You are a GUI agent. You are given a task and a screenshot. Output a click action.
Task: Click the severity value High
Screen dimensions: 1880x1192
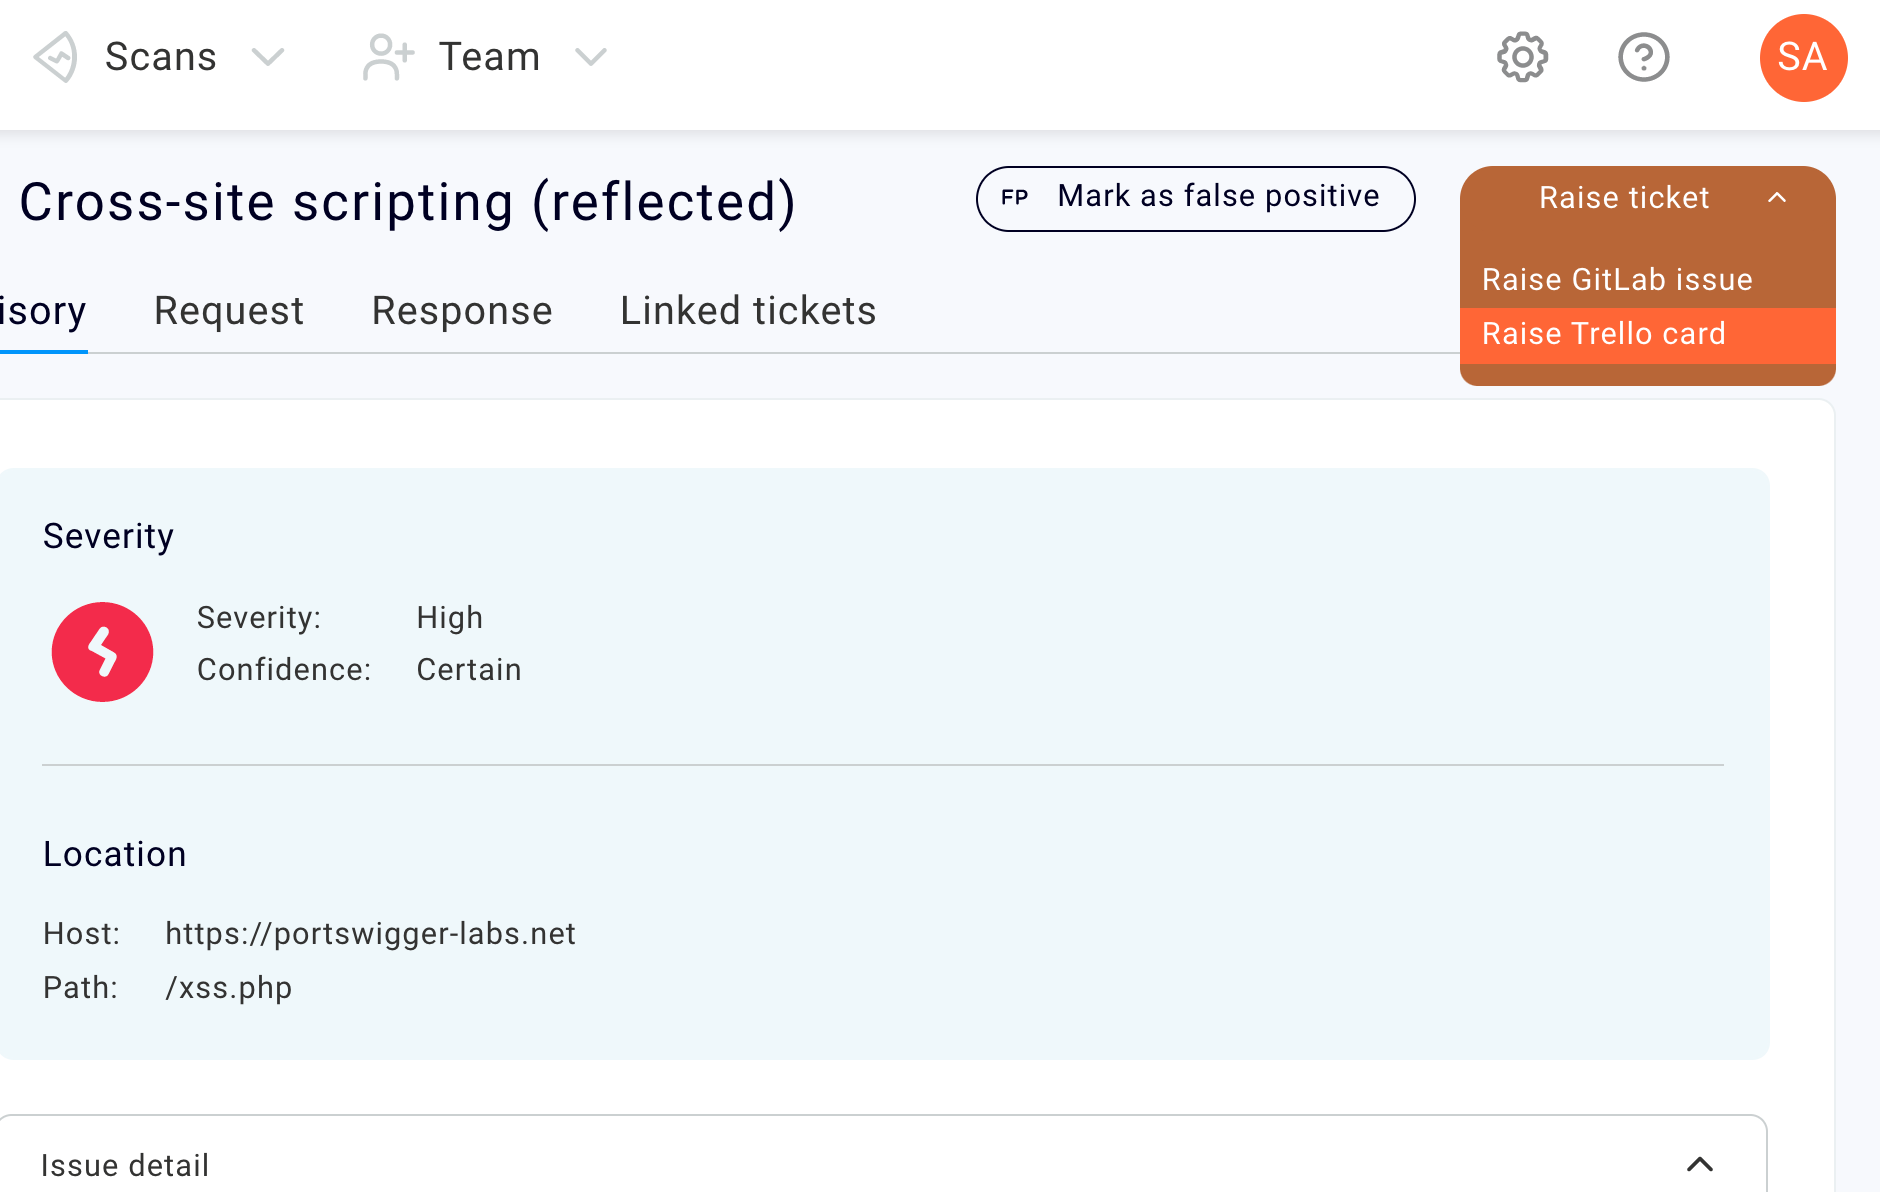pyautogui.click(x=449, y=618)
